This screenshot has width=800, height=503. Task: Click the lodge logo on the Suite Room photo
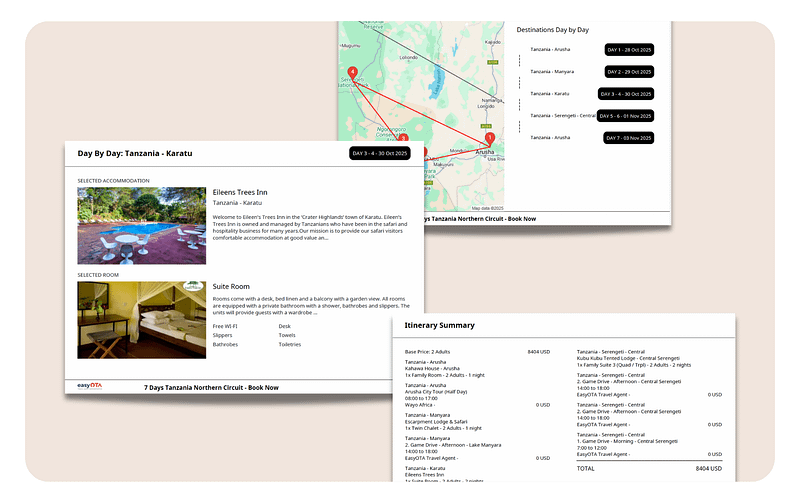pyautogui.click(x=194, y=289)
